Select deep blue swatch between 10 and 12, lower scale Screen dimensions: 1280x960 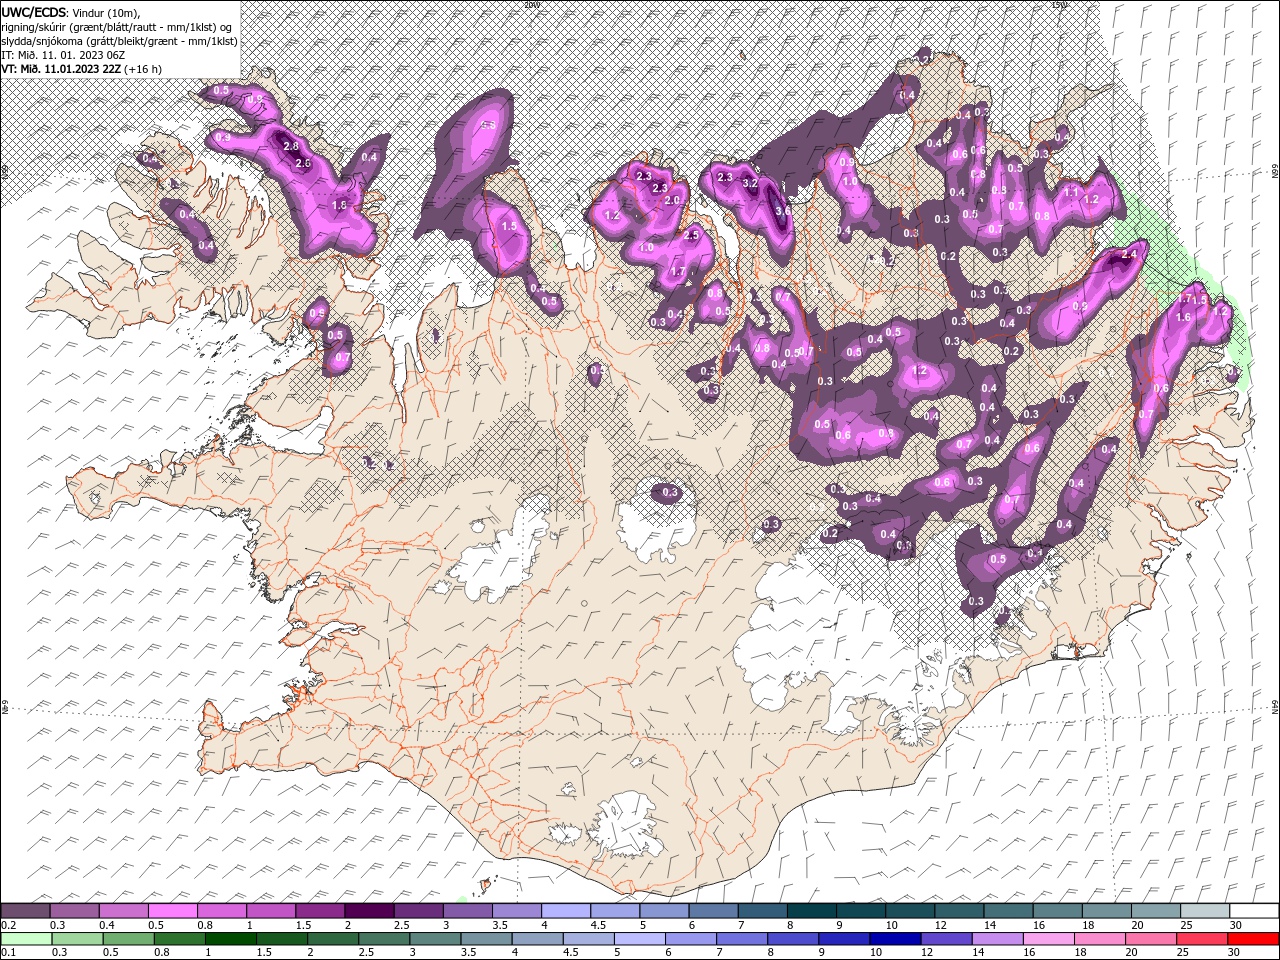coord(895,939)
